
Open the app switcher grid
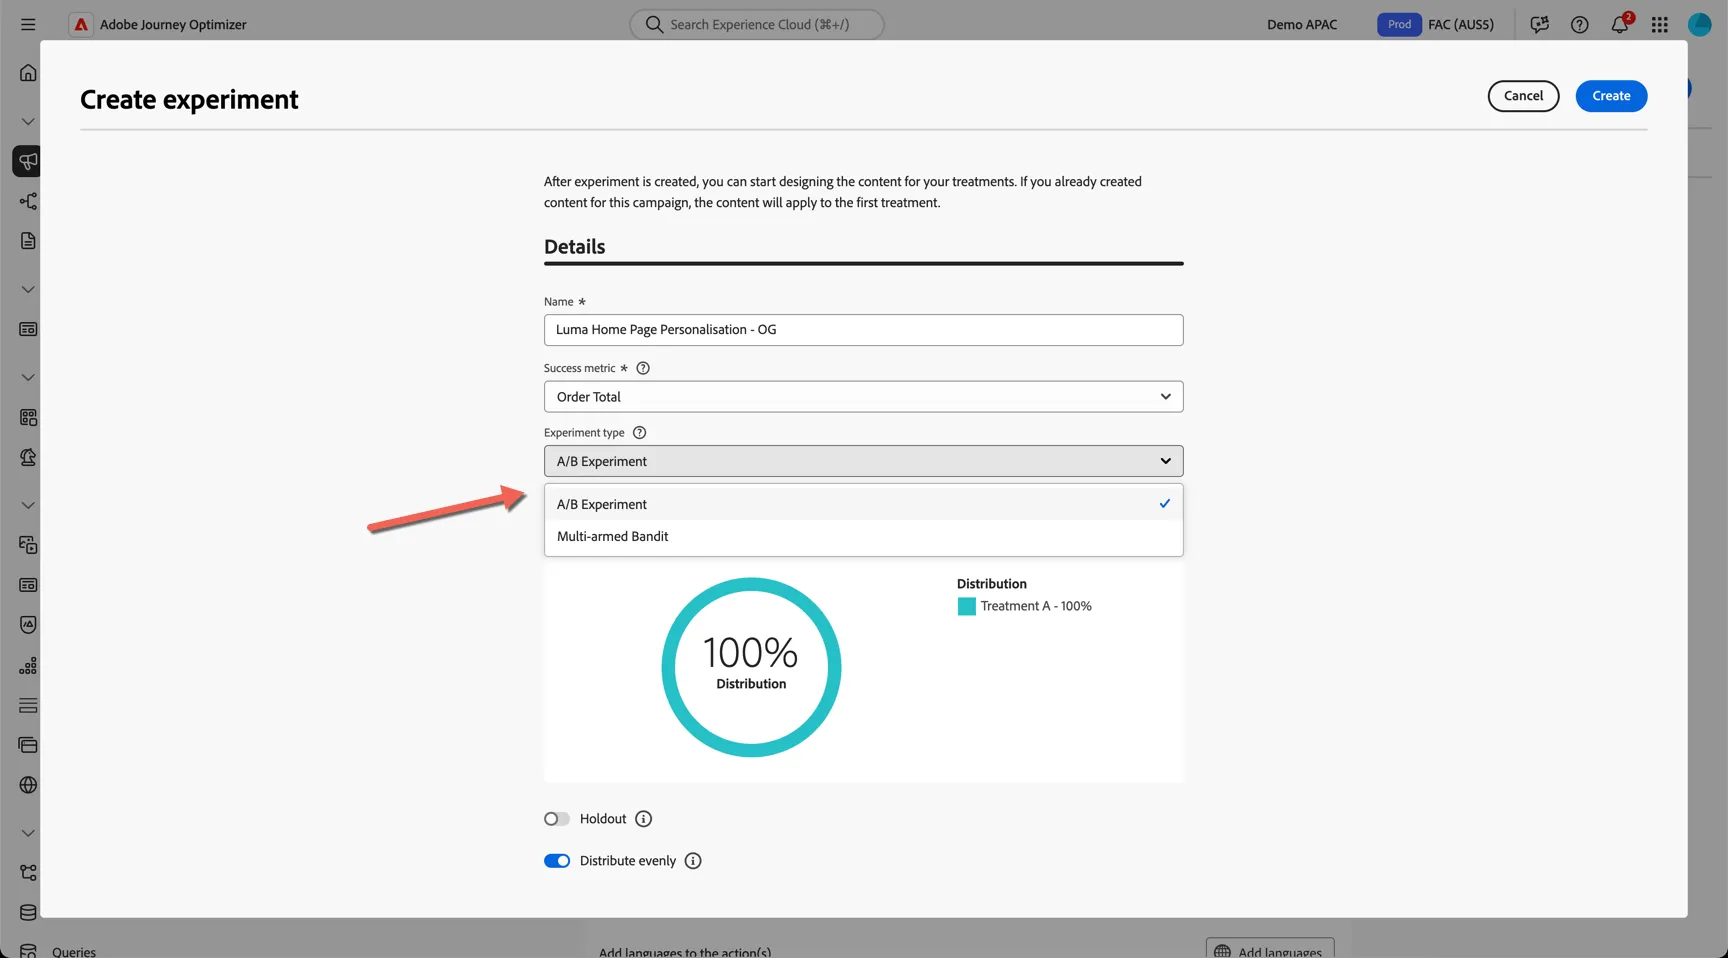coord(1660,24)
